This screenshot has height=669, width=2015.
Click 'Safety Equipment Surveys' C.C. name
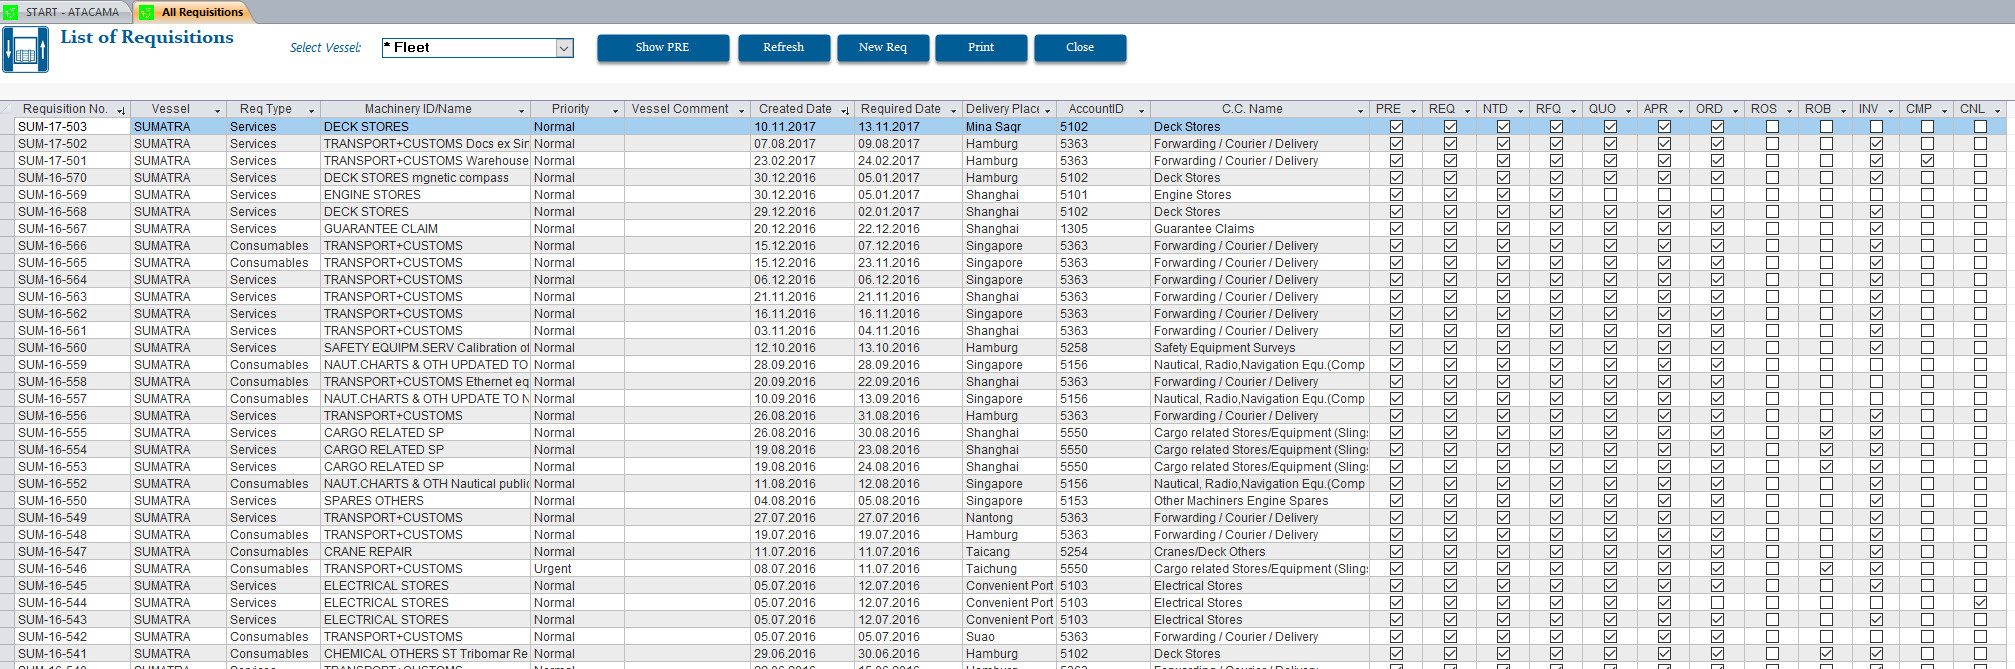(1260, 348)
